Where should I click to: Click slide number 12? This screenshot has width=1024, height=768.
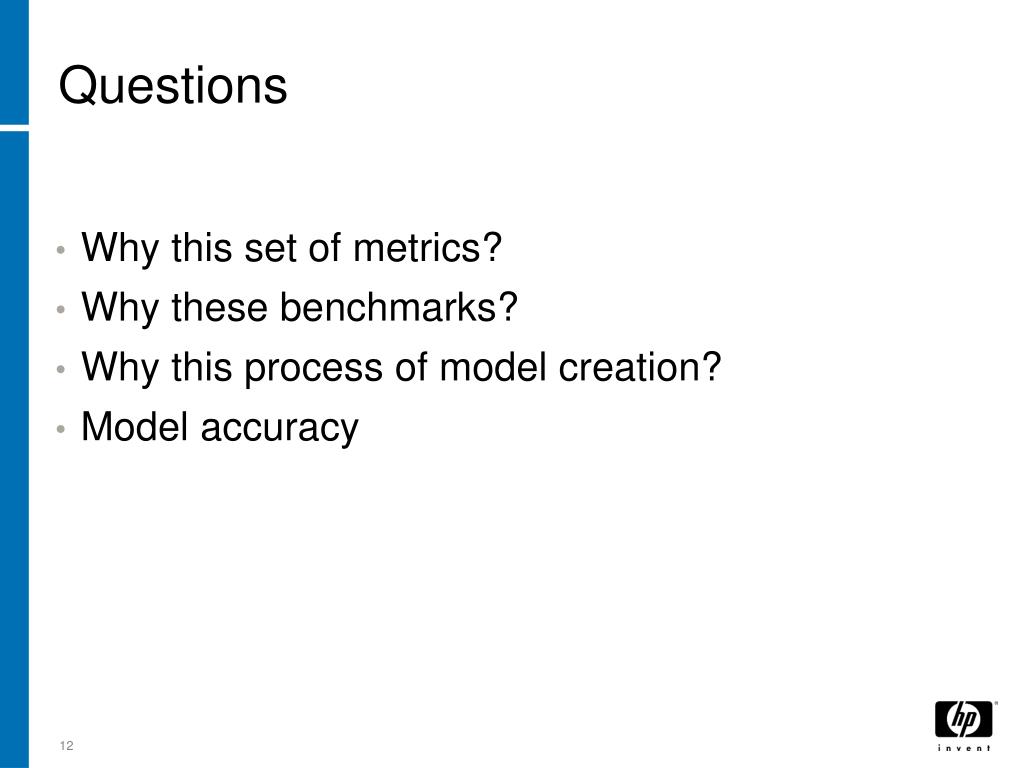coord(66,746)
